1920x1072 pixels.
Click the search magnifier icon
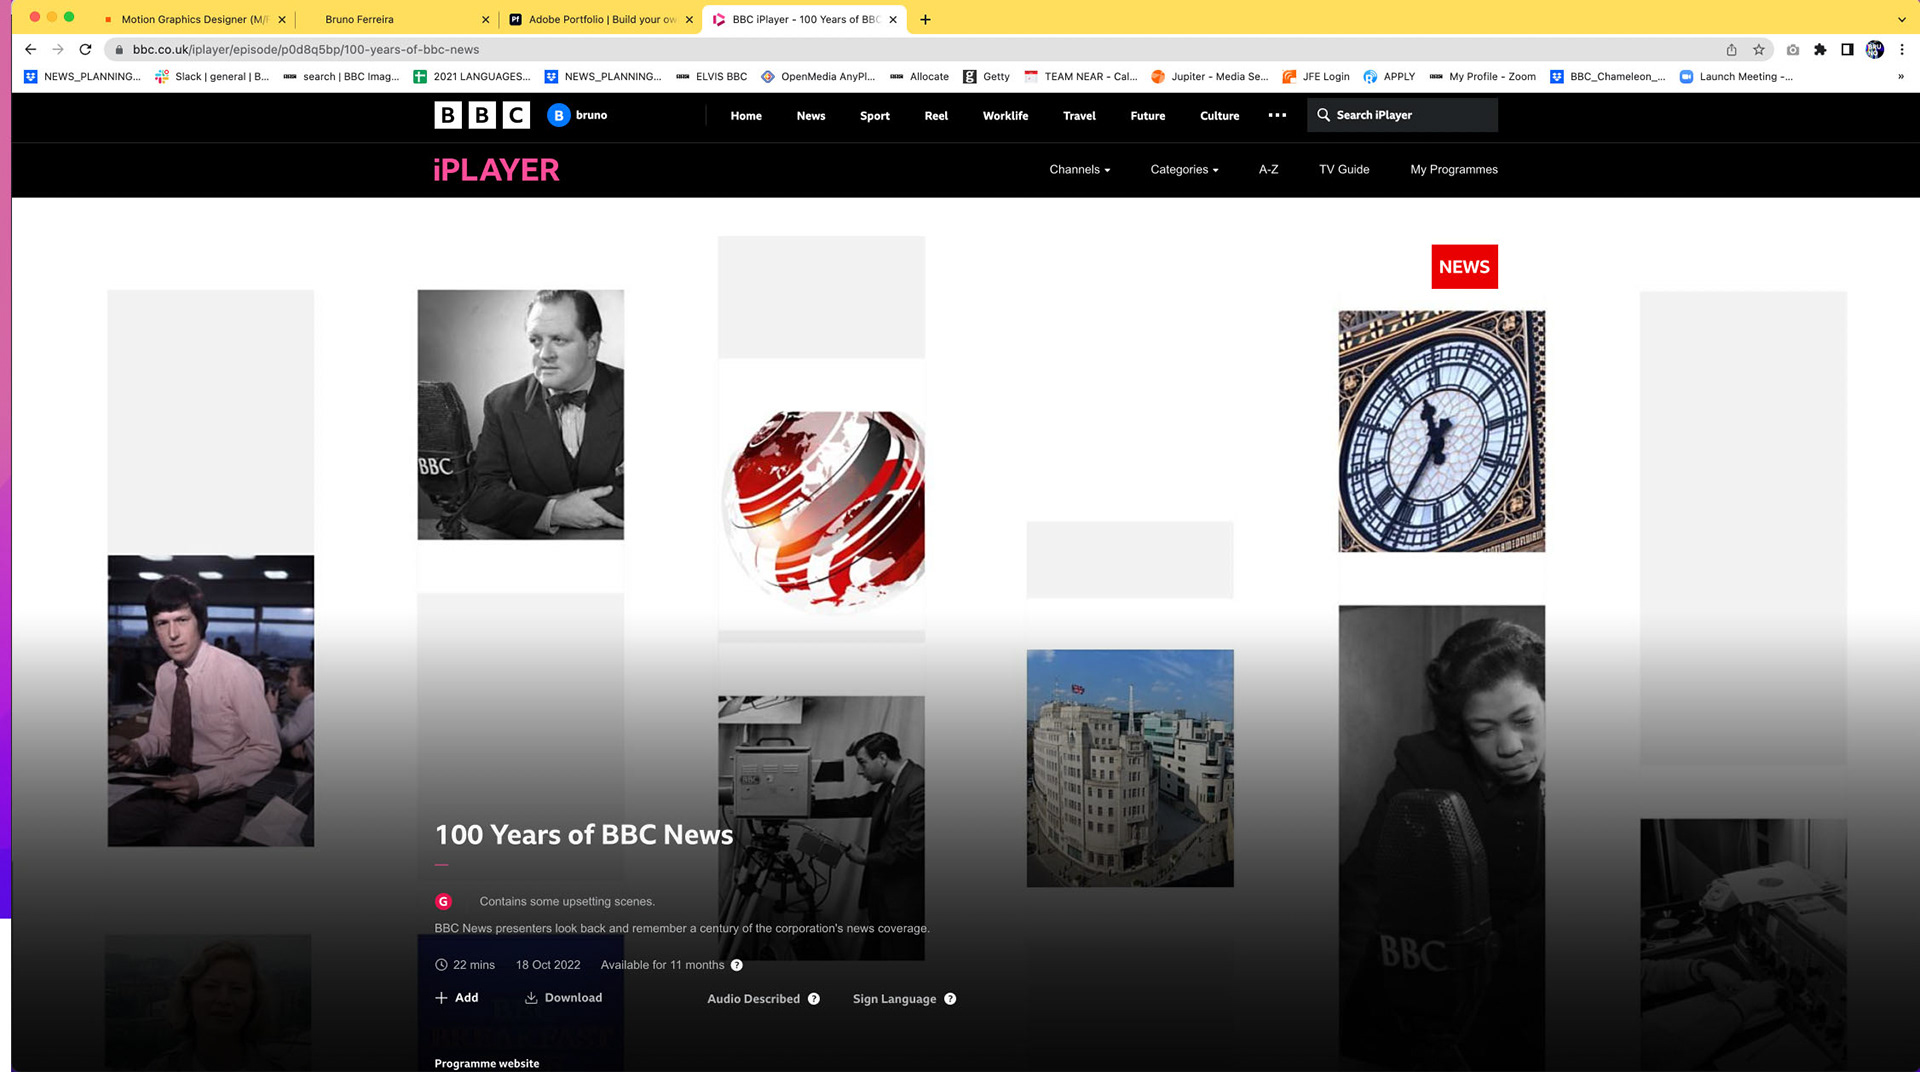tap(1323, 115)
